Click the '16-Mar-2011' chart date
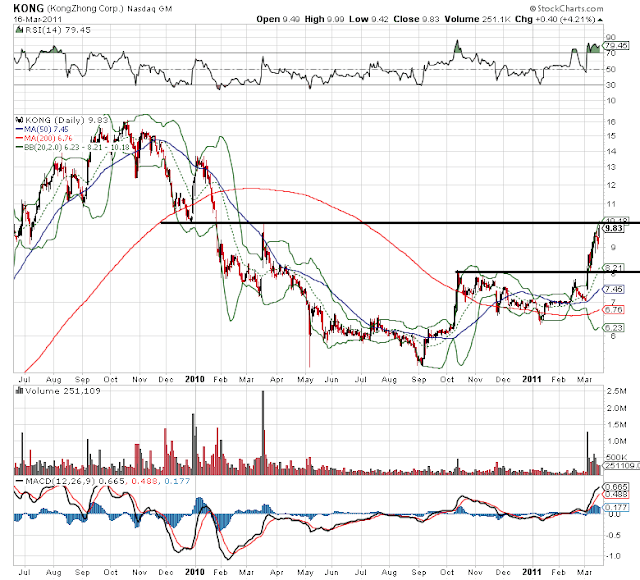The width and height of the screenshot is (640, 580). click(x=38, y=19)
